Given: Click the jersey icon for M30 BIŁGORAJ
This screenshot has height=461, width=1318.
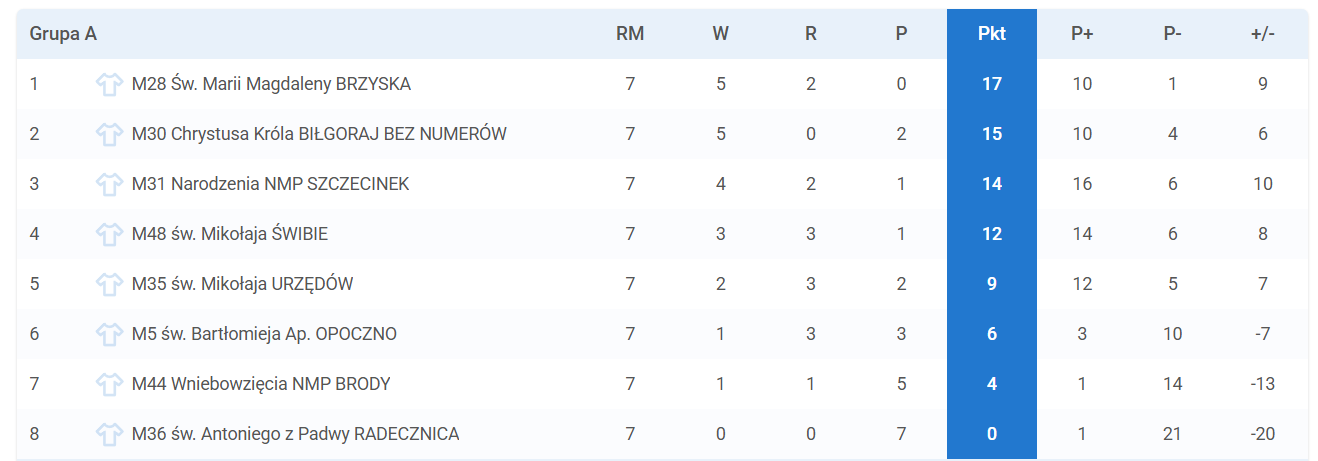Looking at the screenshot, I should click(109, 134).
